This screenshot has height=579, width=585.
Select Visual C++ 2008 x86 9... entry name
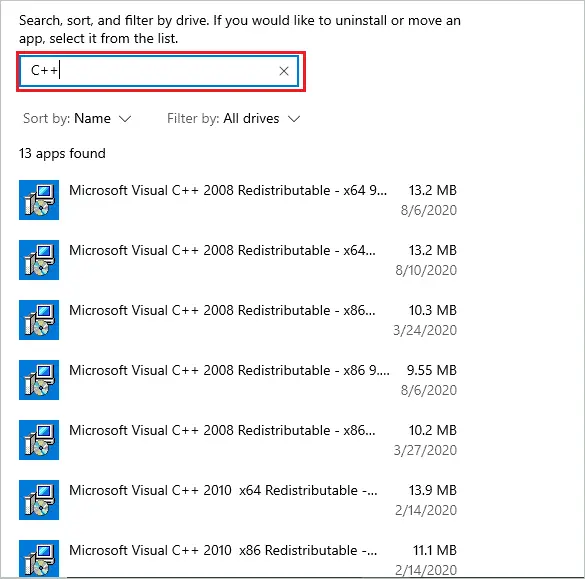click(x=229, y=370)
